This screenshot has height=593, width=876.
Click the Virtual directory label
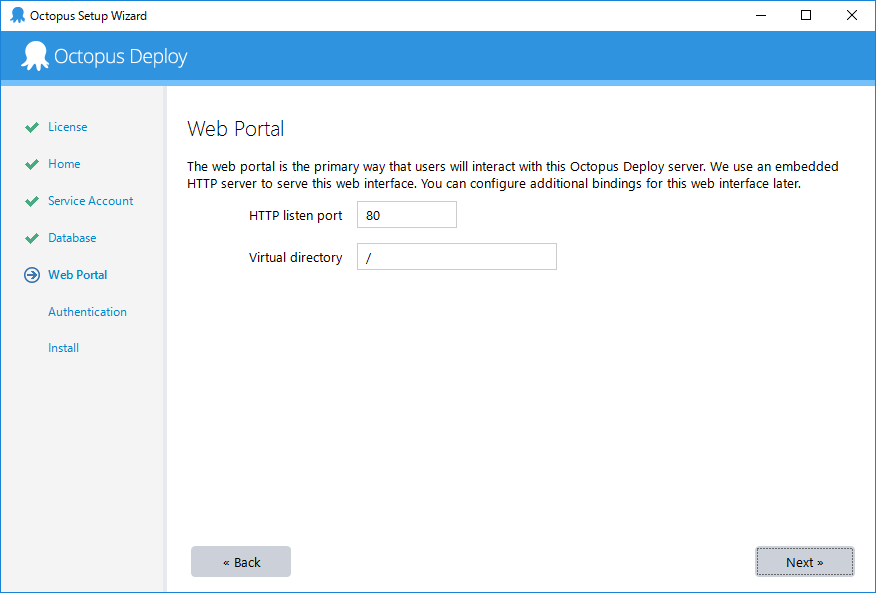click(296, 257)
